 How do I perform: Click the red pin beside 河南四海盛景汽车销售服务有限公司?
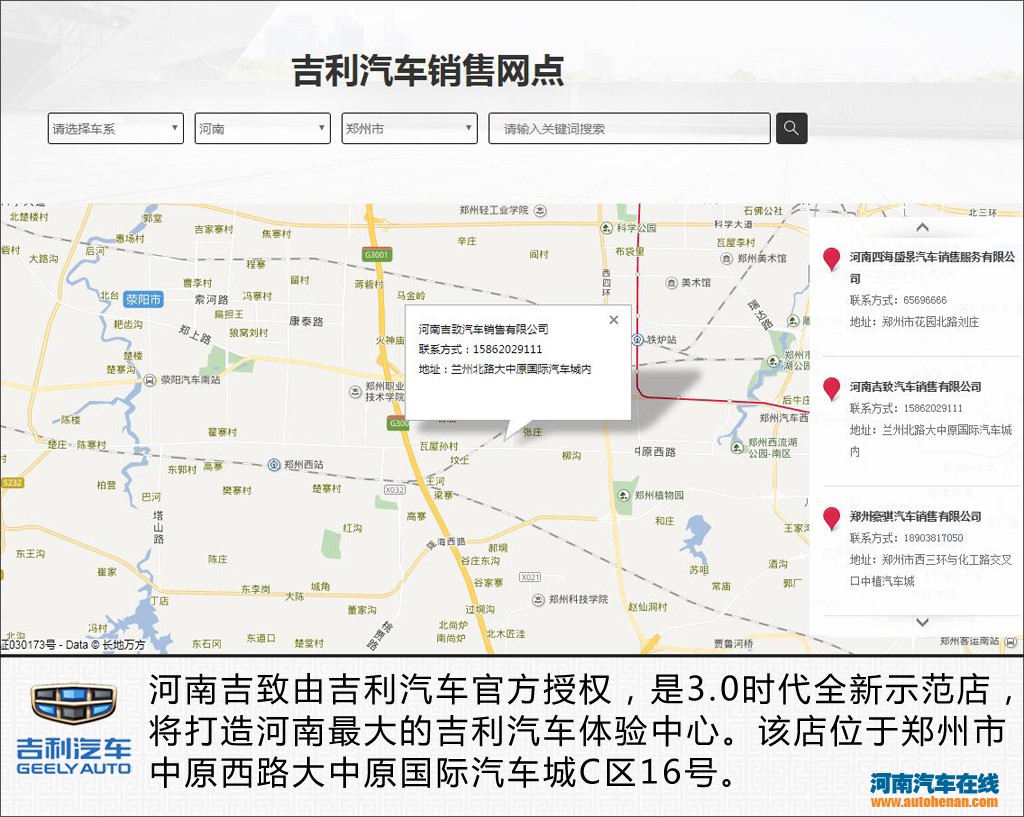831,259
